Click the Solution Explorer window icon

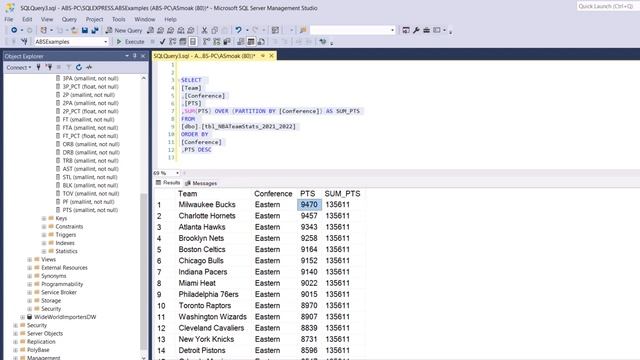[x=406, y=30]
